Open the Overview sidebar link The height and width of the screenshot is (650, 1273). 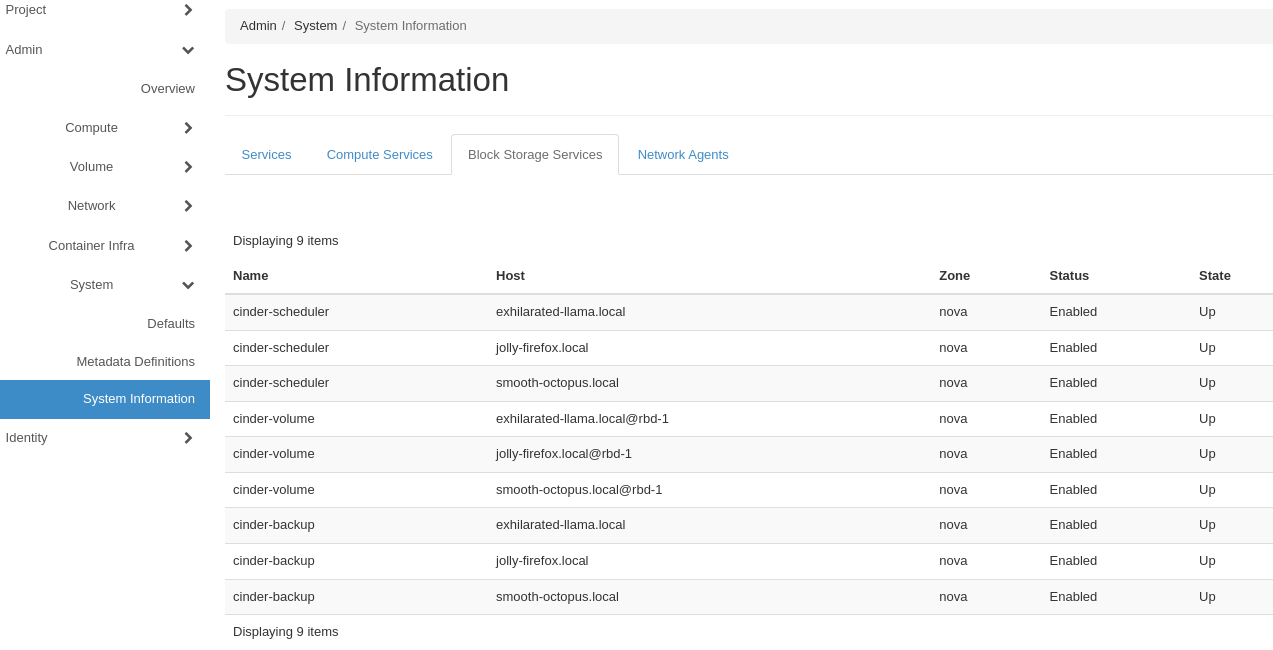[167, 89]
